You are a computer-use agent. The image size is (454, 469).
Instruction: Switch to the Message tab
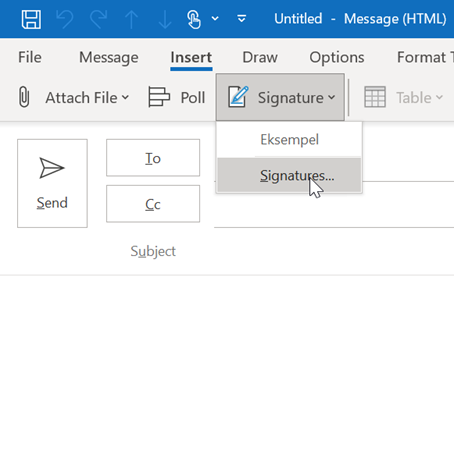point(109,57)
